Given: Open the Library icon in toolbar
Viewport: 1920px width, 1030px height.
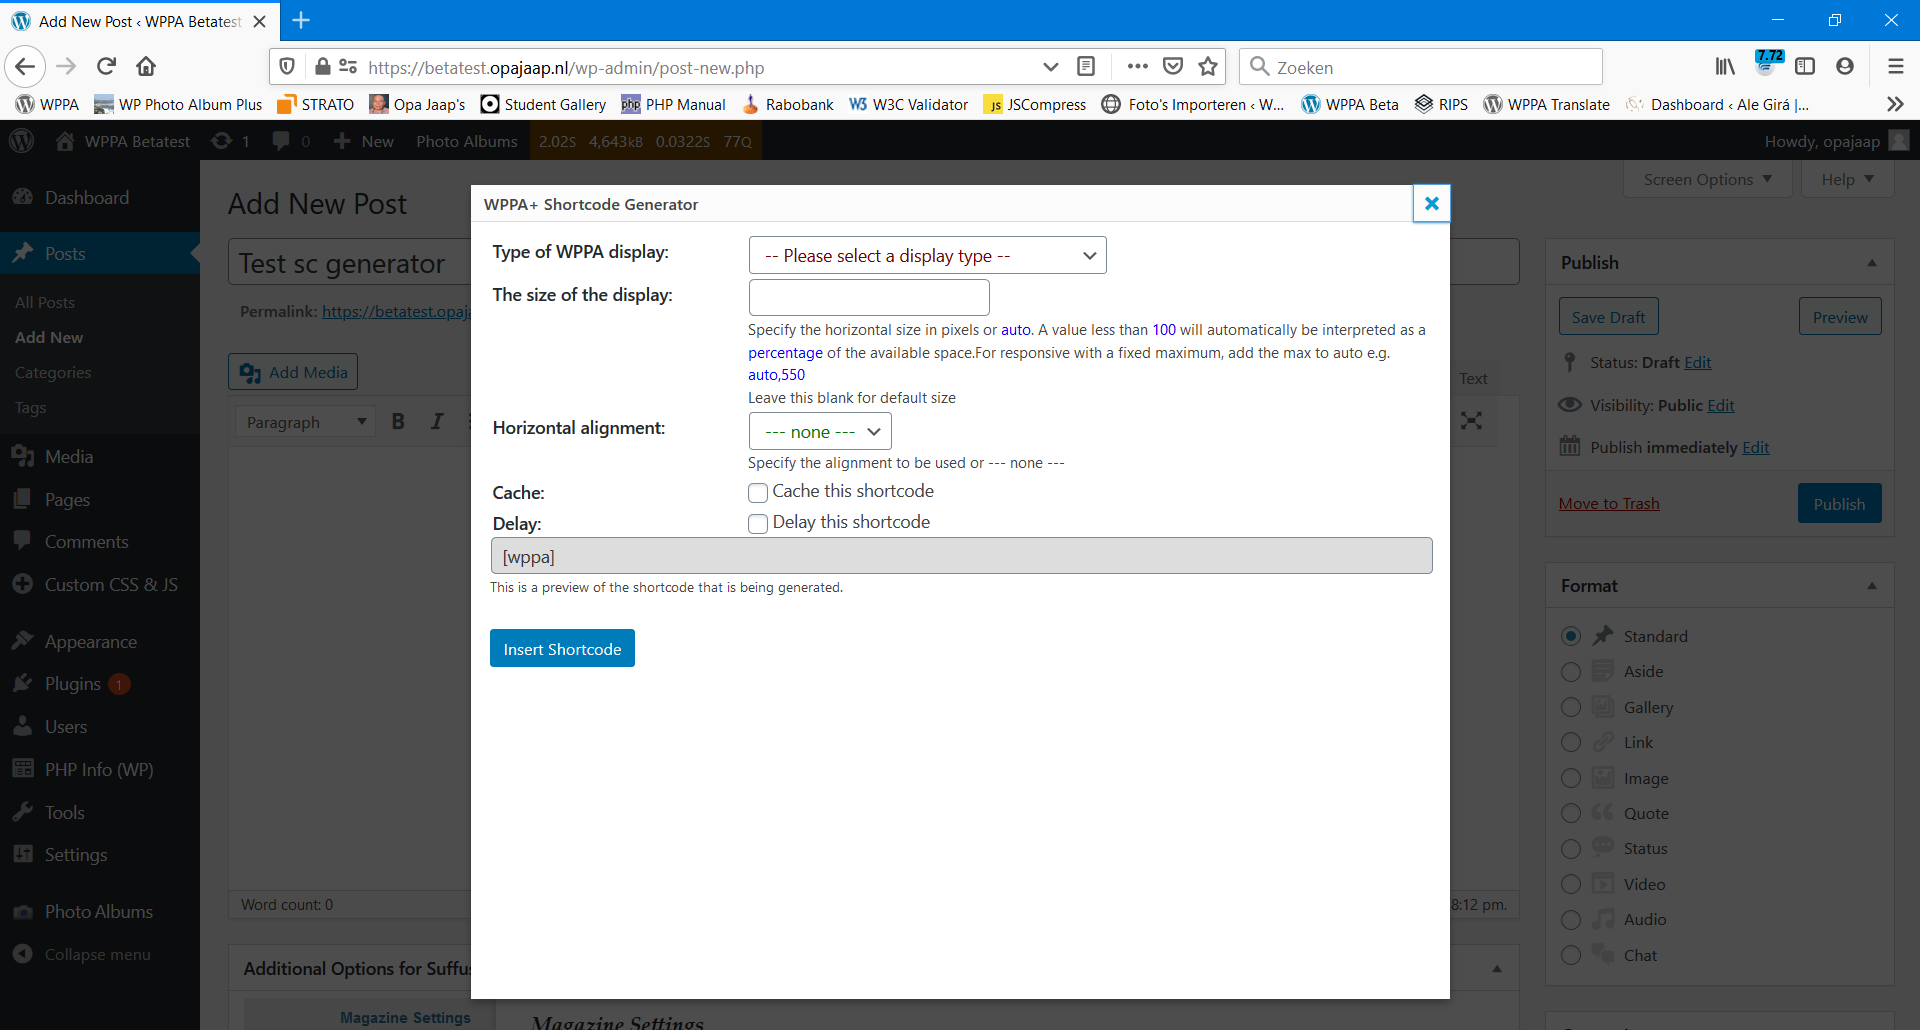Looking at the screenshot, I should click(x=1725, y=67).
